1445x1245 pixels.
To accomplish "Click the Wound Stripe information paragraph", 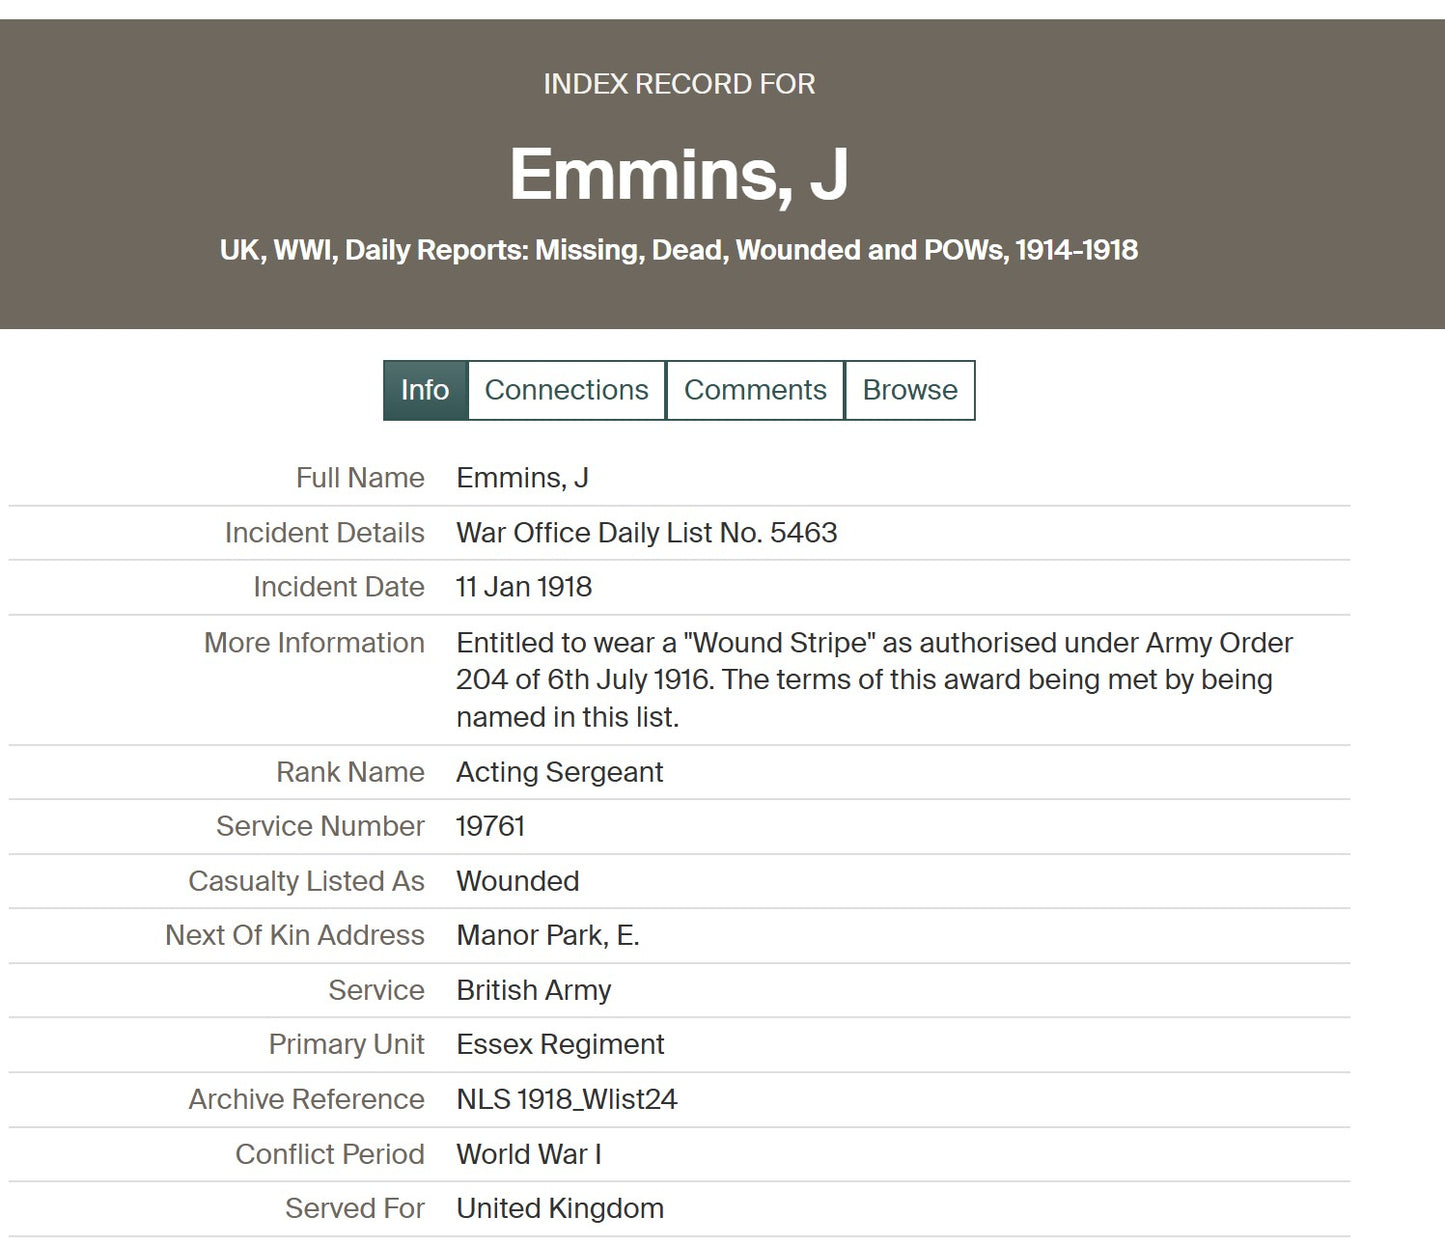I will point(874,680).
